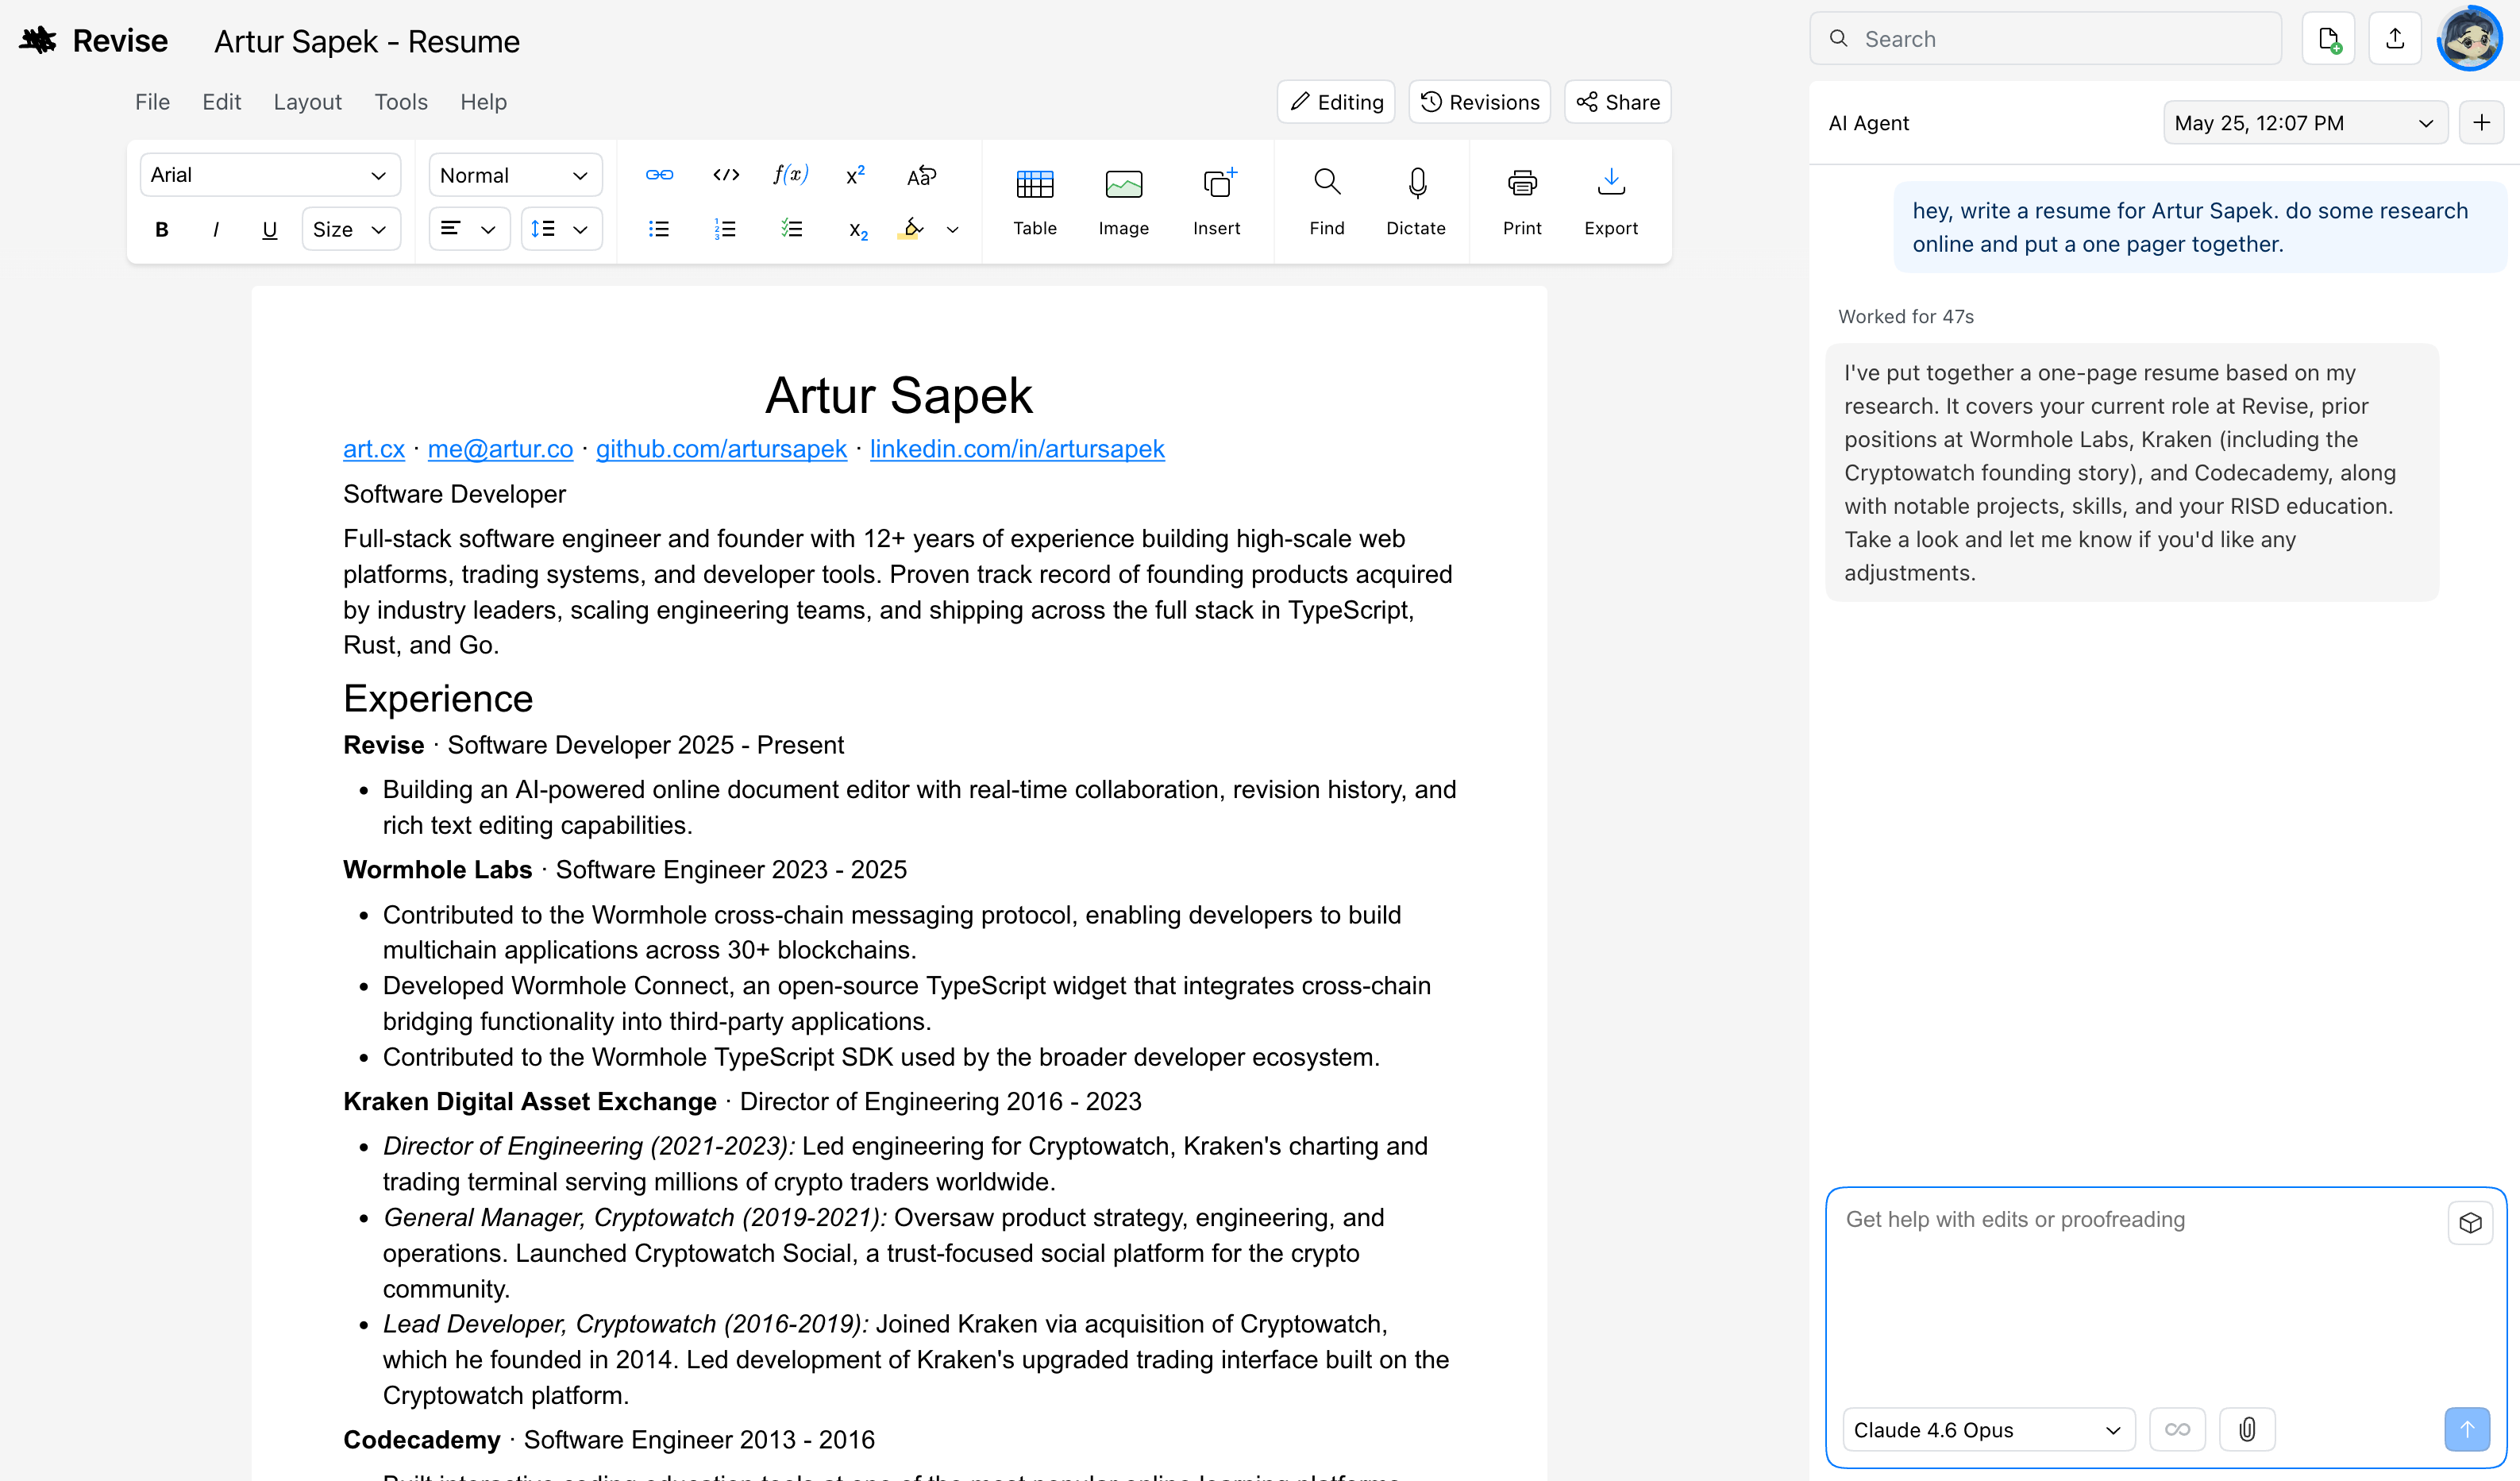This screenshot has height=1481, width=2520.
Task: Open the linkedin.com/in/artursapek link
Action: tap(1017, 449)
